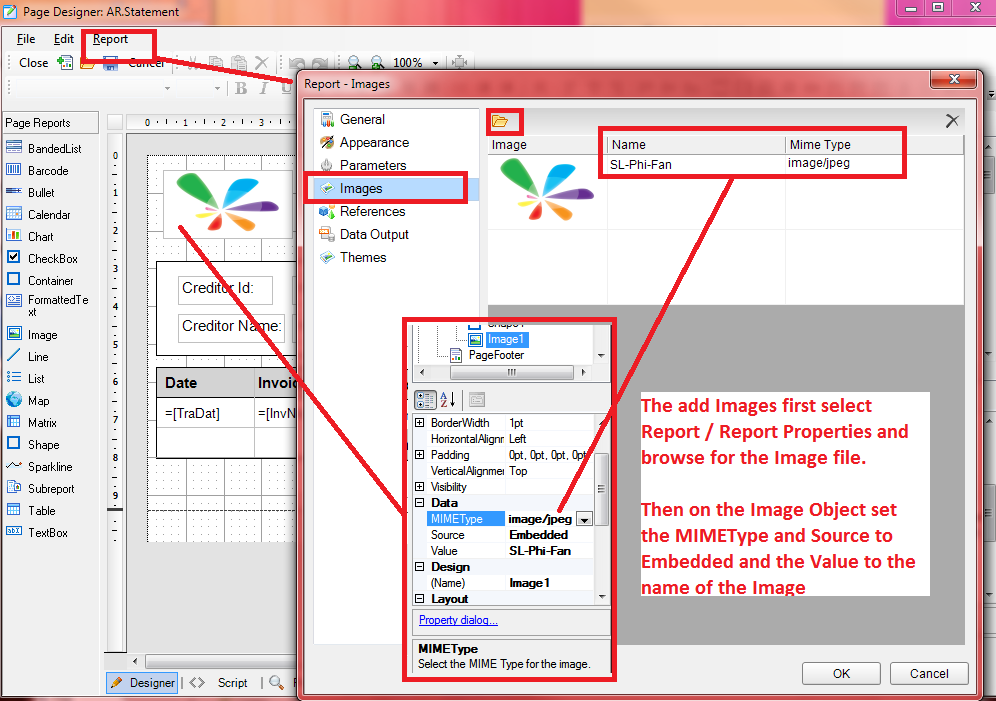The image size is (996, 701).
Task: Select the BandedList report item
Action: coord(44,149)
